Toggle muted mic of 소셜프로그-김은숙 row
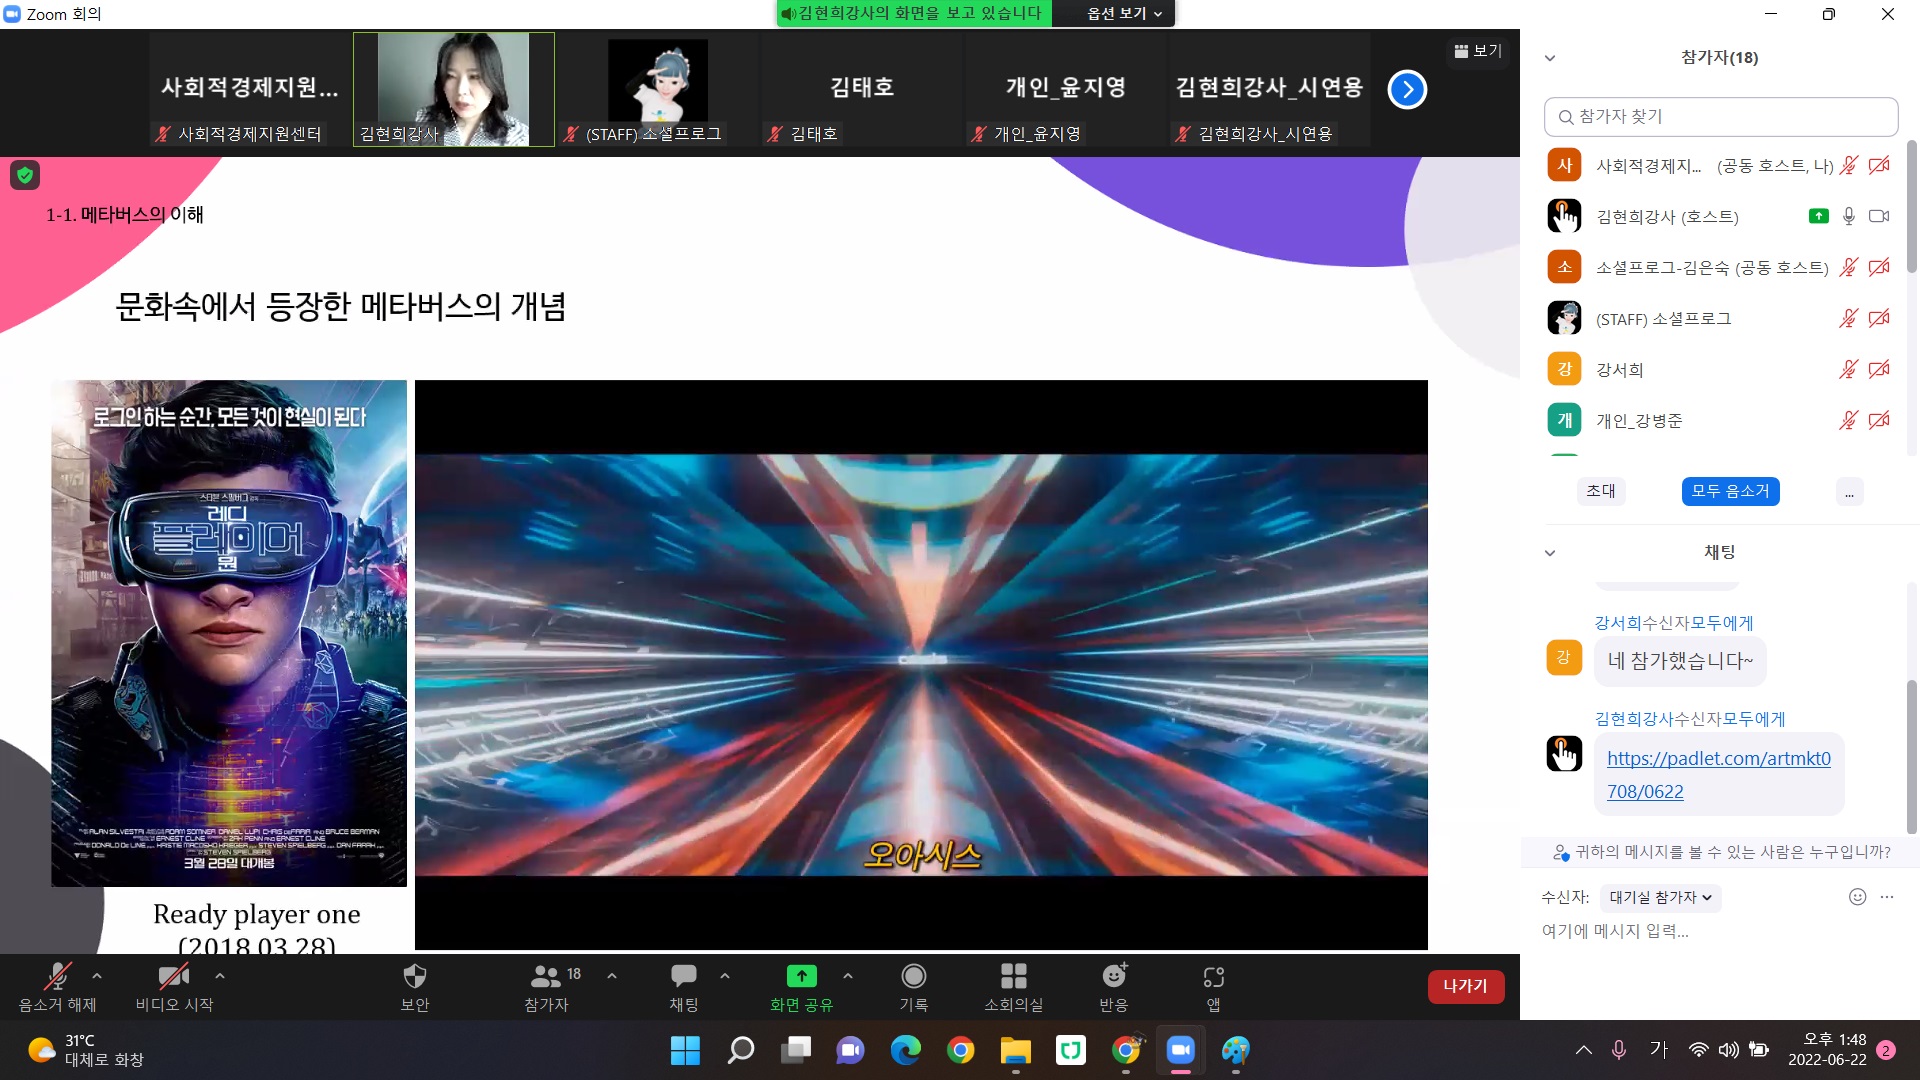Image resolution: width=1920 pixels, height=1080 pixels. click(x=1849, y=267)
